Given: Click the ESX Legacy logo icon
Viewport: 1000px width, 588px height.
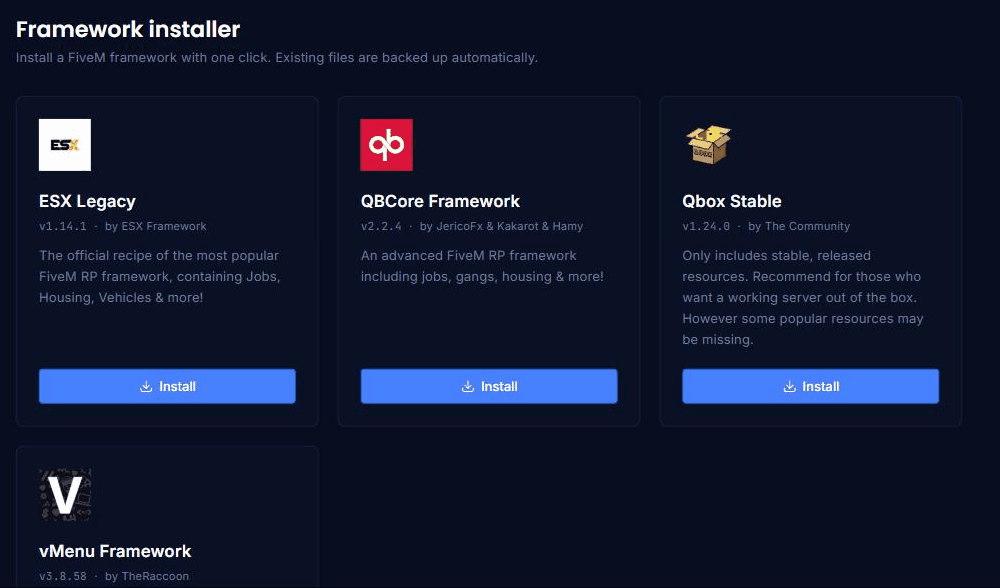Looking at the screenshot, I should [x=65, y=145].
